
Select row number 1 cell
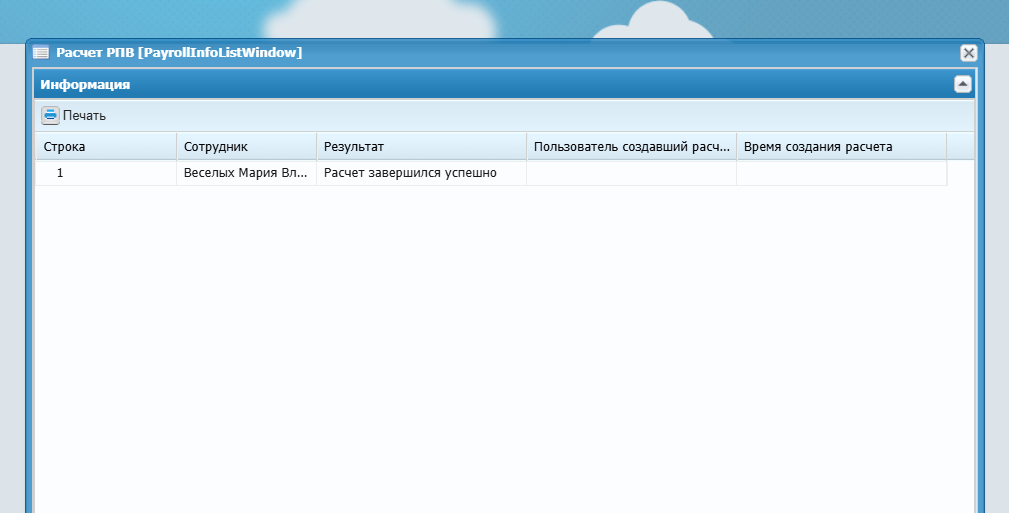106,173
